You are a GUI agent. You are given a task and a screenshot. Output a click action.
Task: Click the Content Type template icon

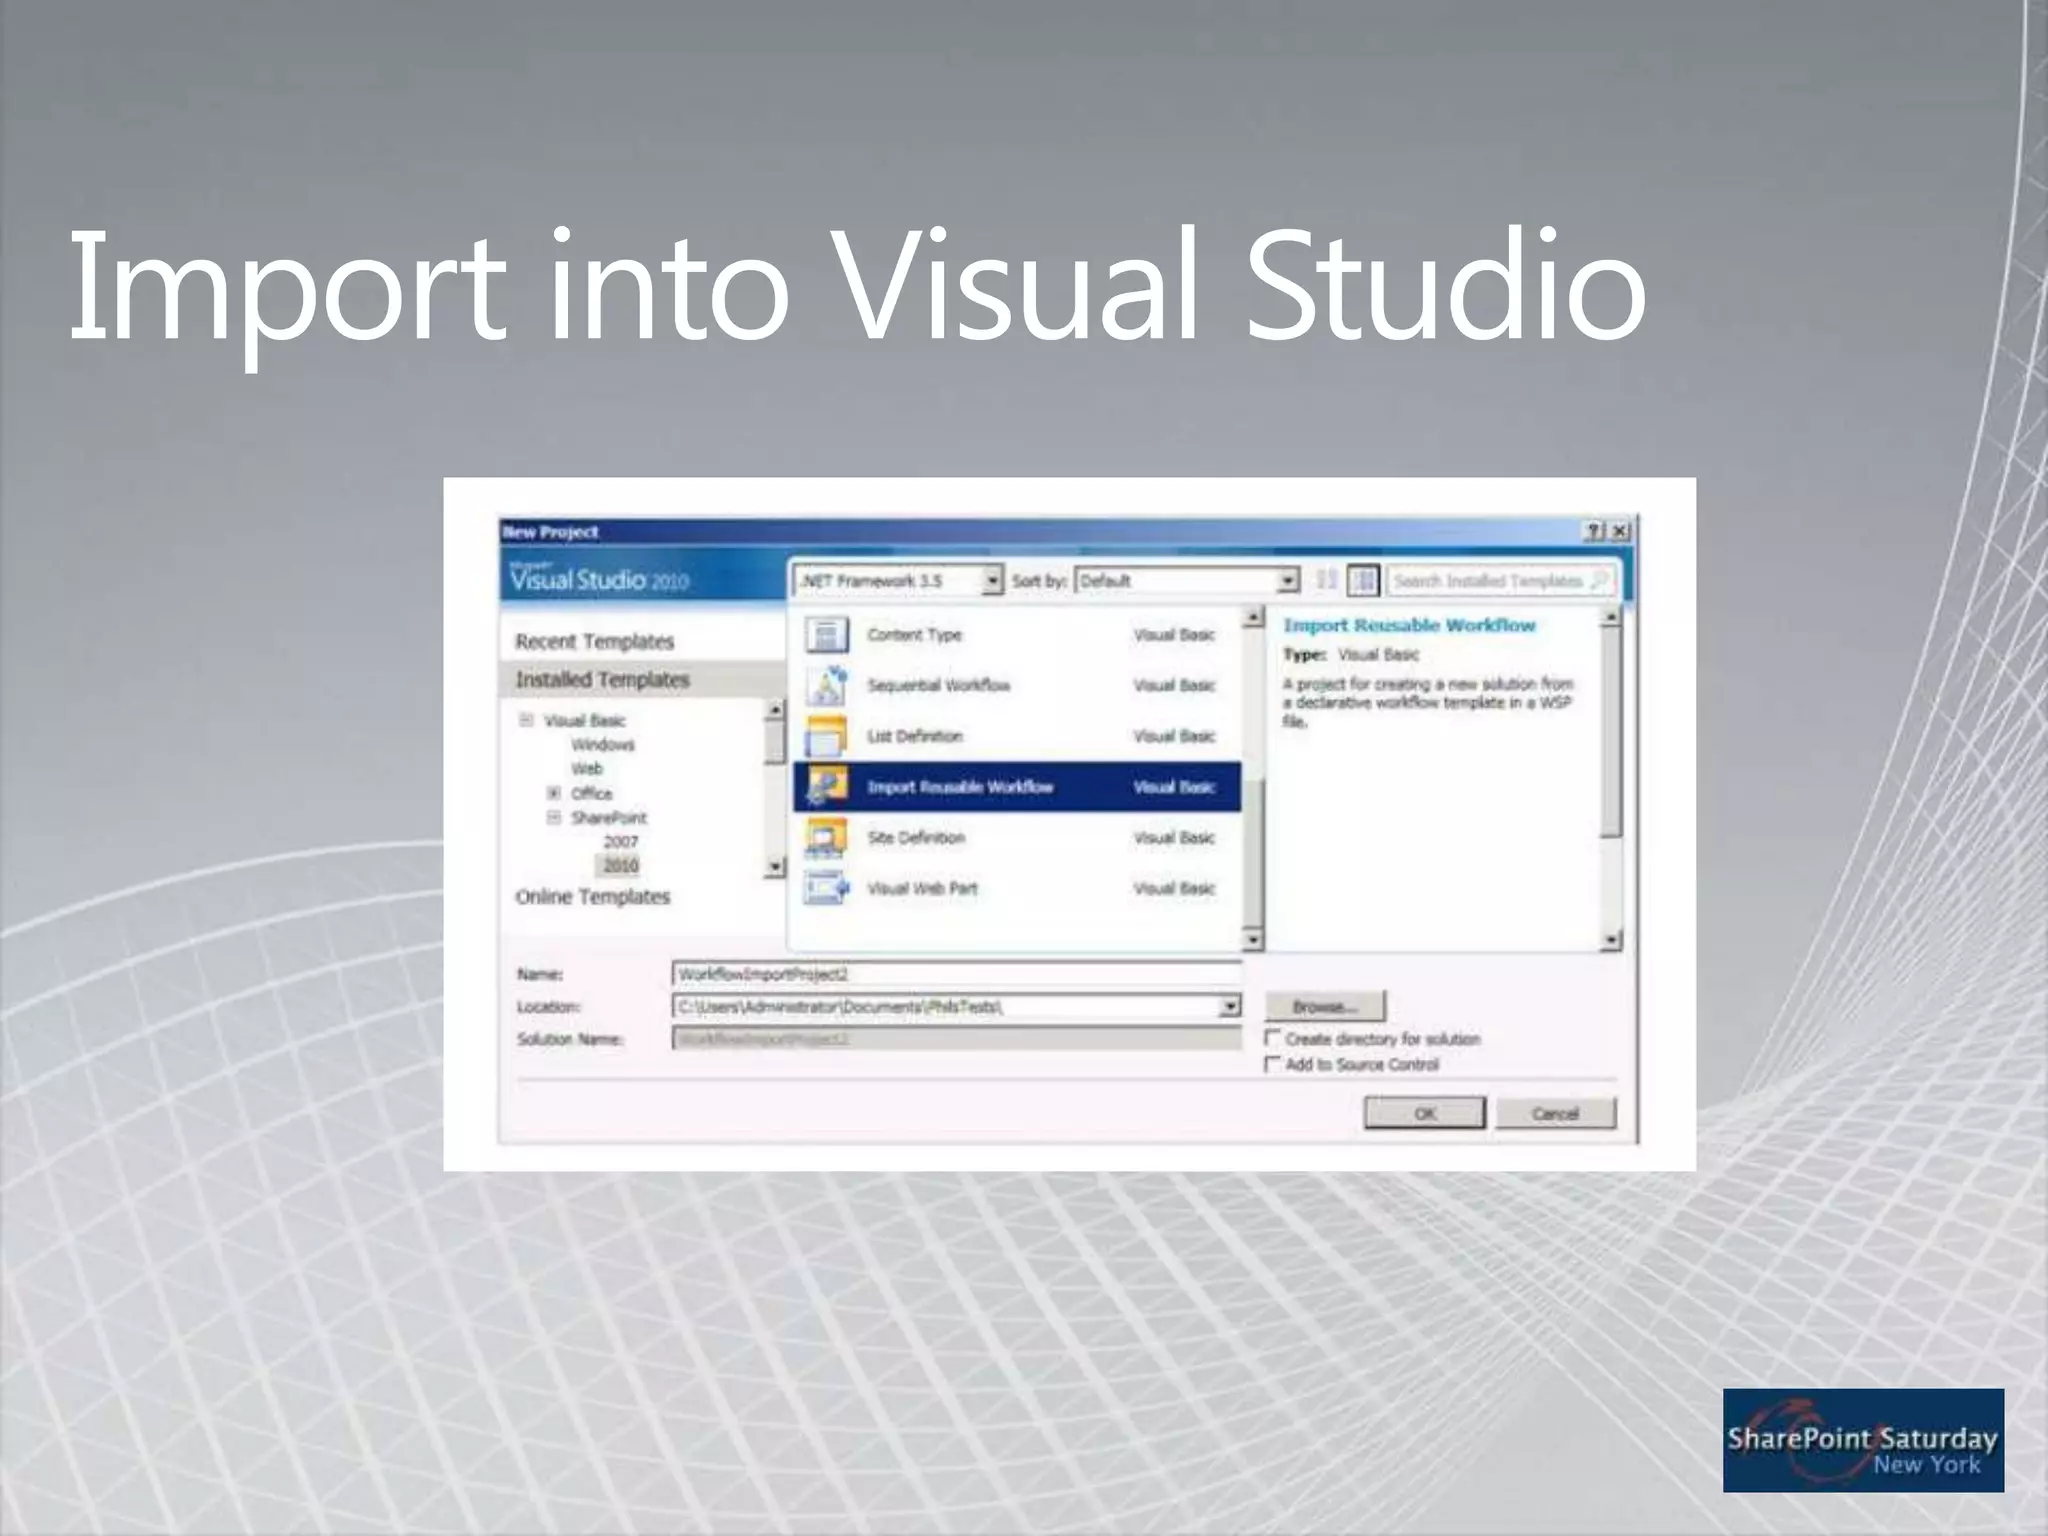(x=827, y=635)
